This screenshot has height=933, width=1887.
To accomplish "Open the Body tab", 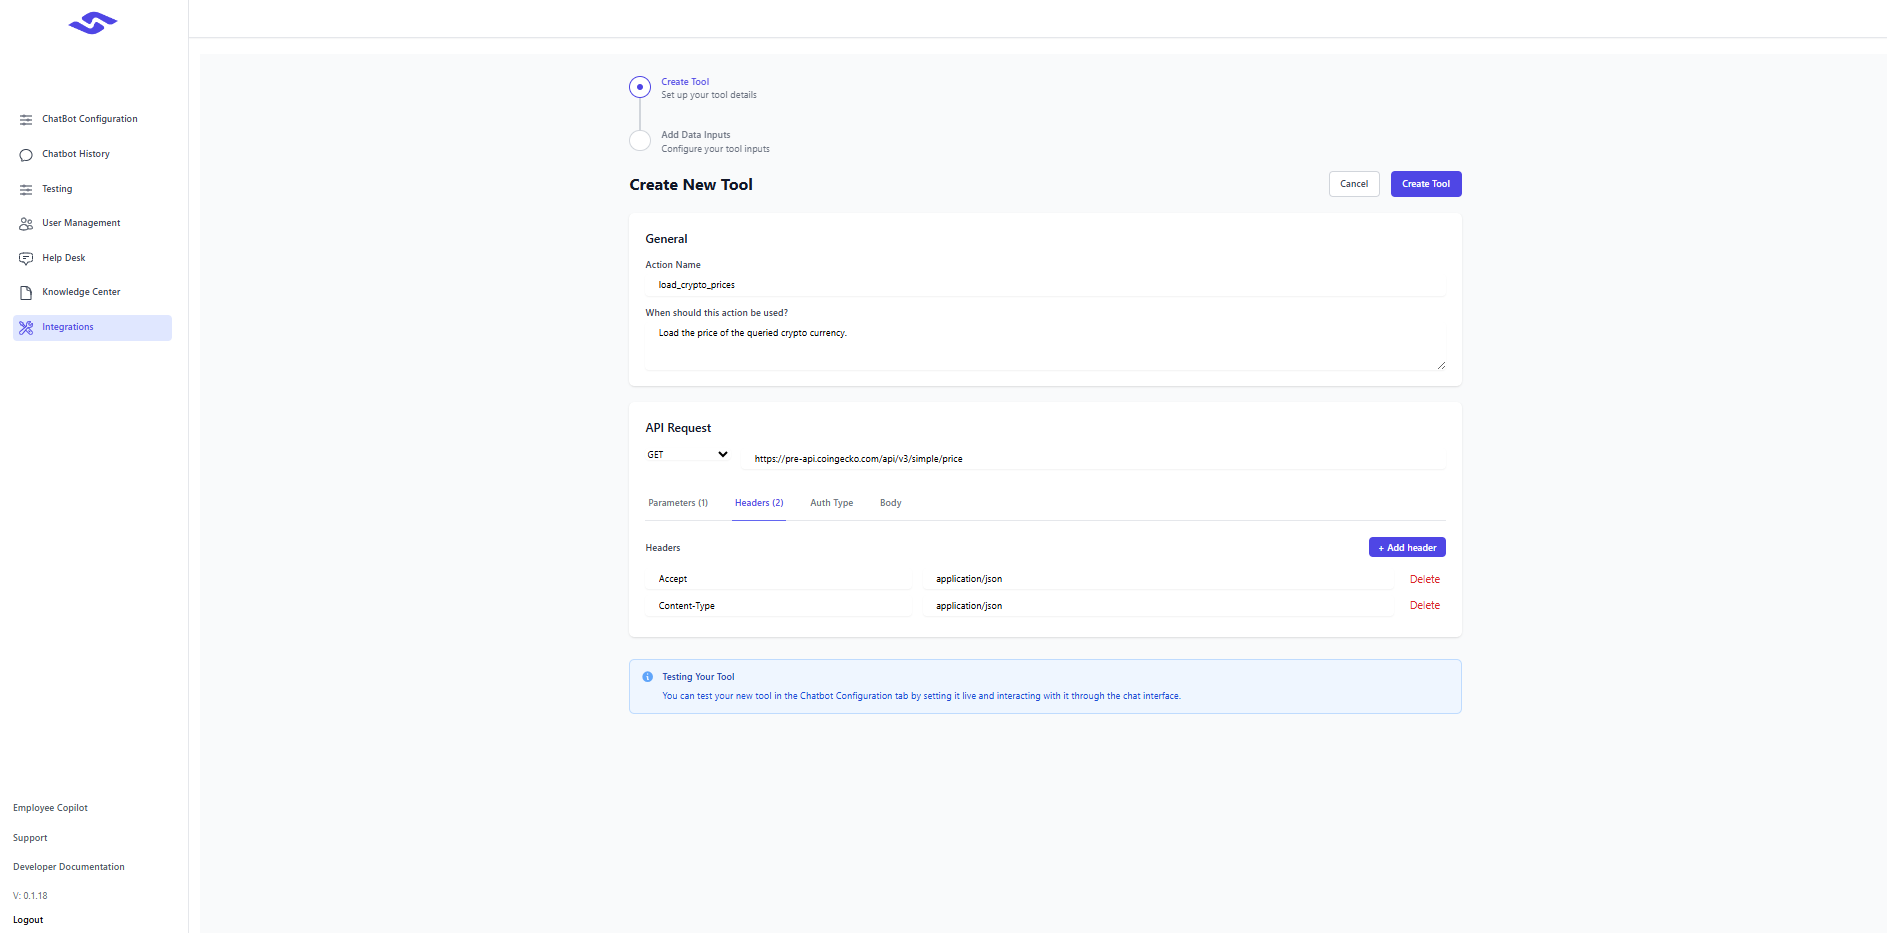I will [x=890, y=503].
